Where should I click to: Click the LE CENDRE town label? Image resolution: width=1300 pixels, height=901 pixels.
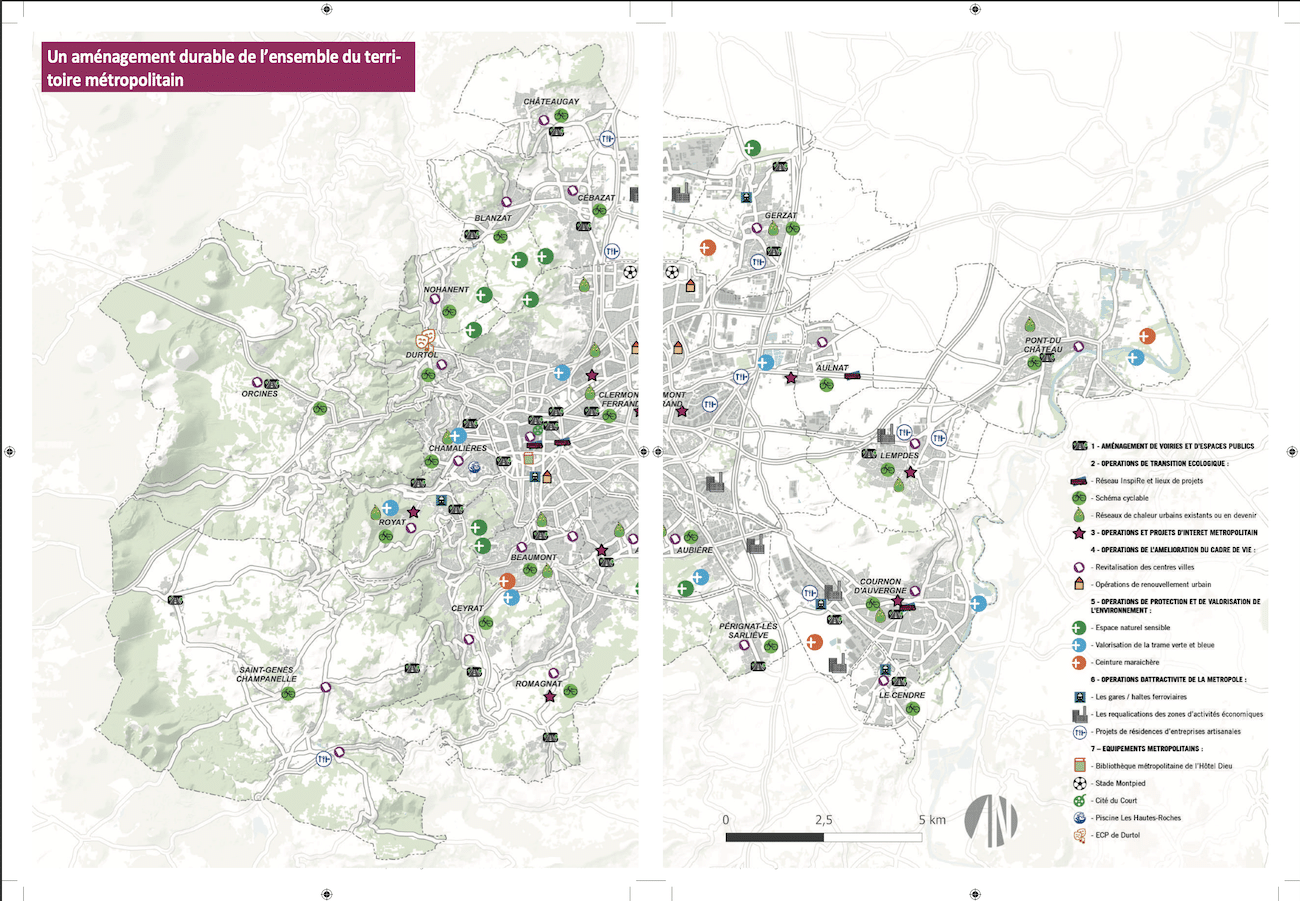pyautogui.click(x=902, y=694)
